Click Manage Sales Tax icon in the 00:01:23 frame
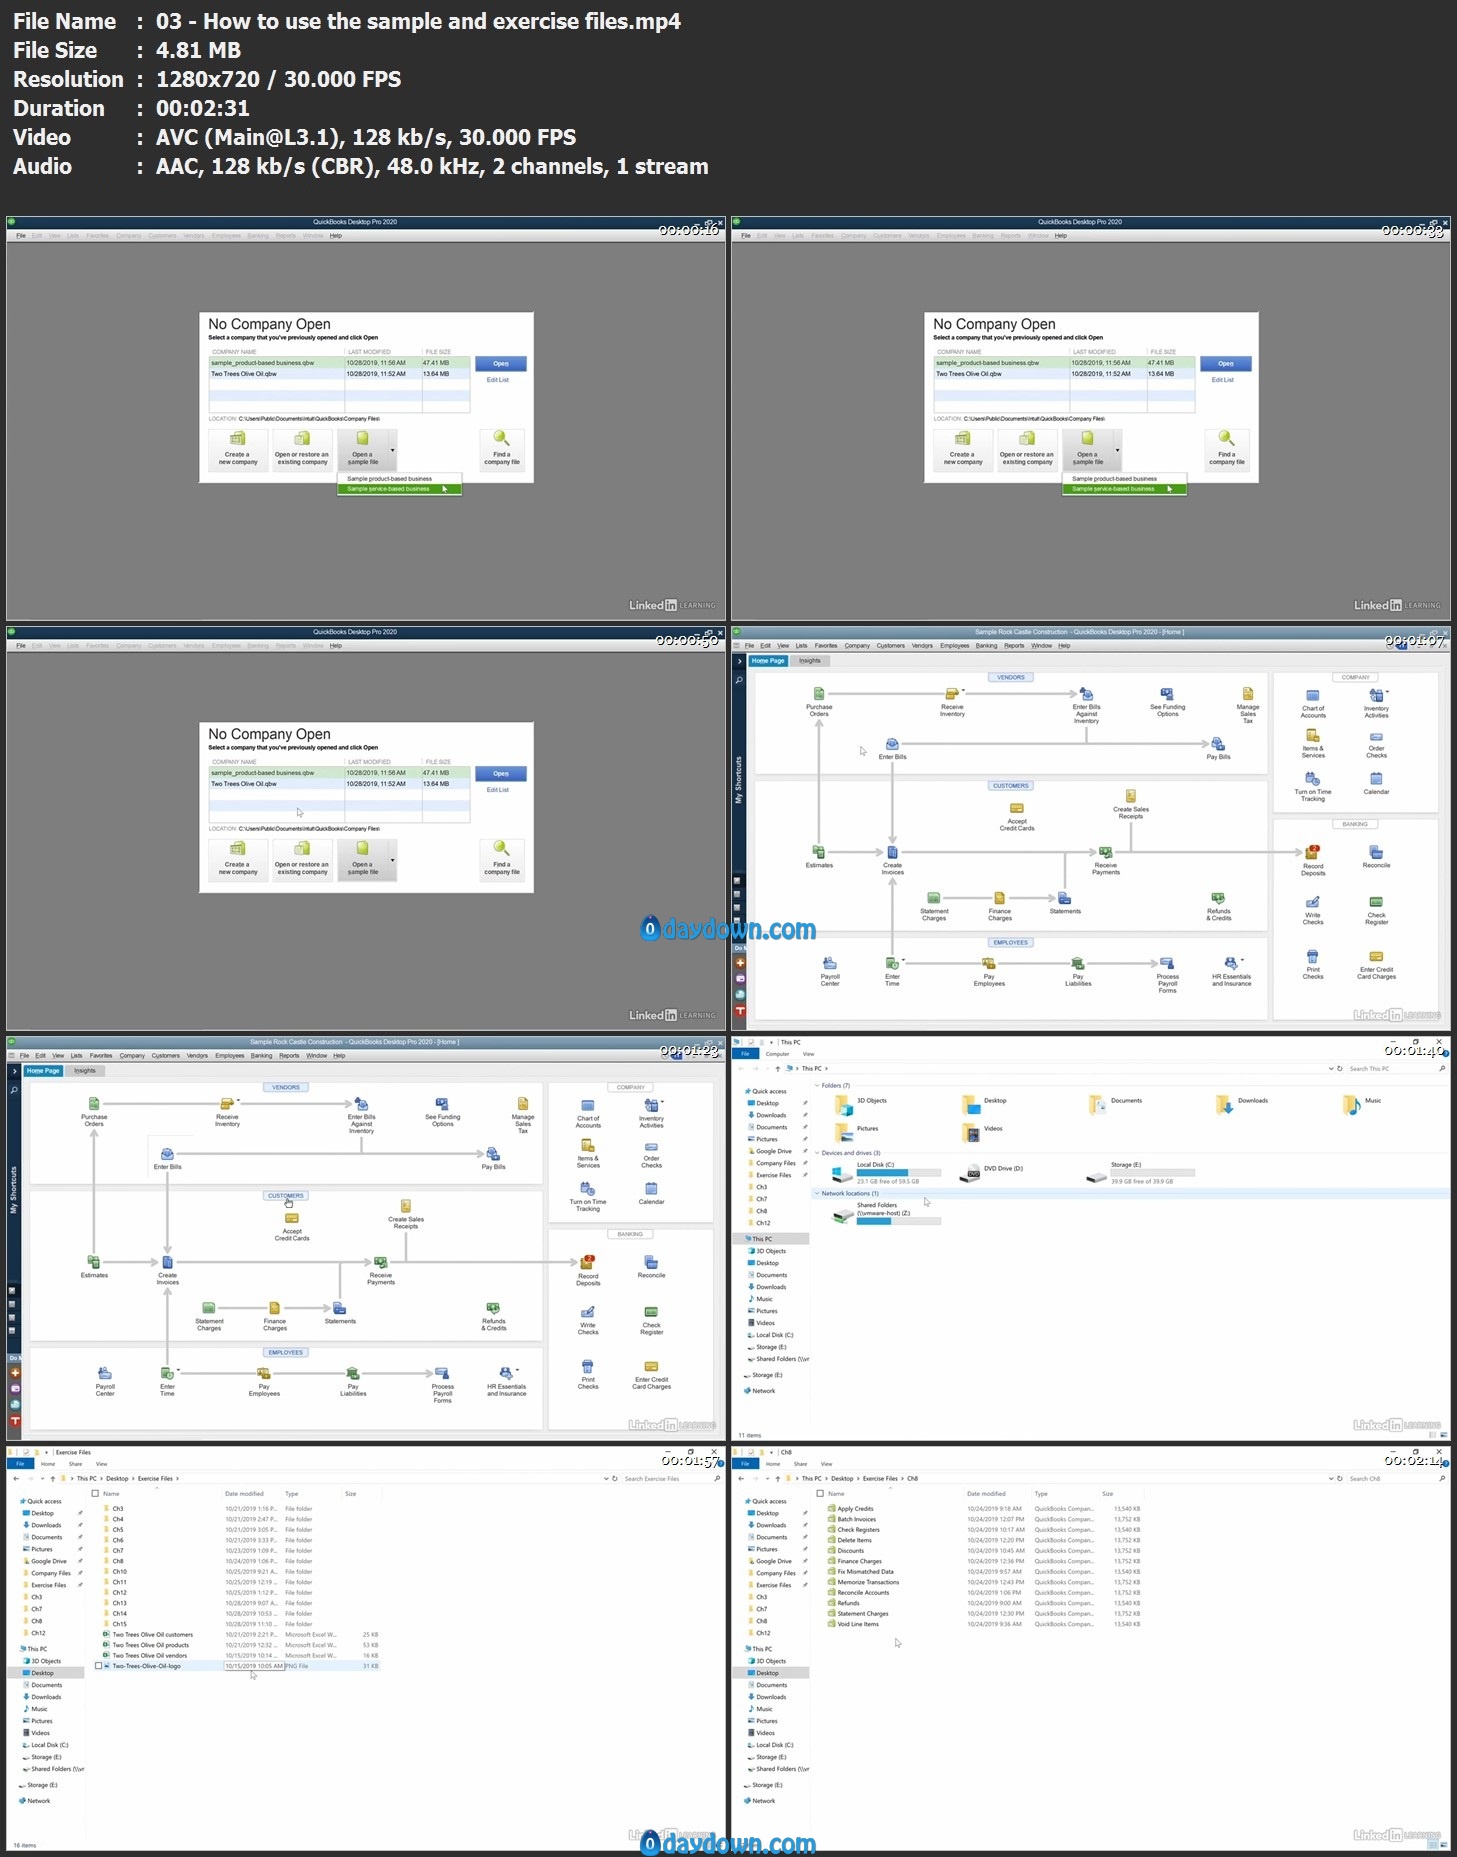The height and width of the screenshot is (1857, 1457). tap(523, 1103)
